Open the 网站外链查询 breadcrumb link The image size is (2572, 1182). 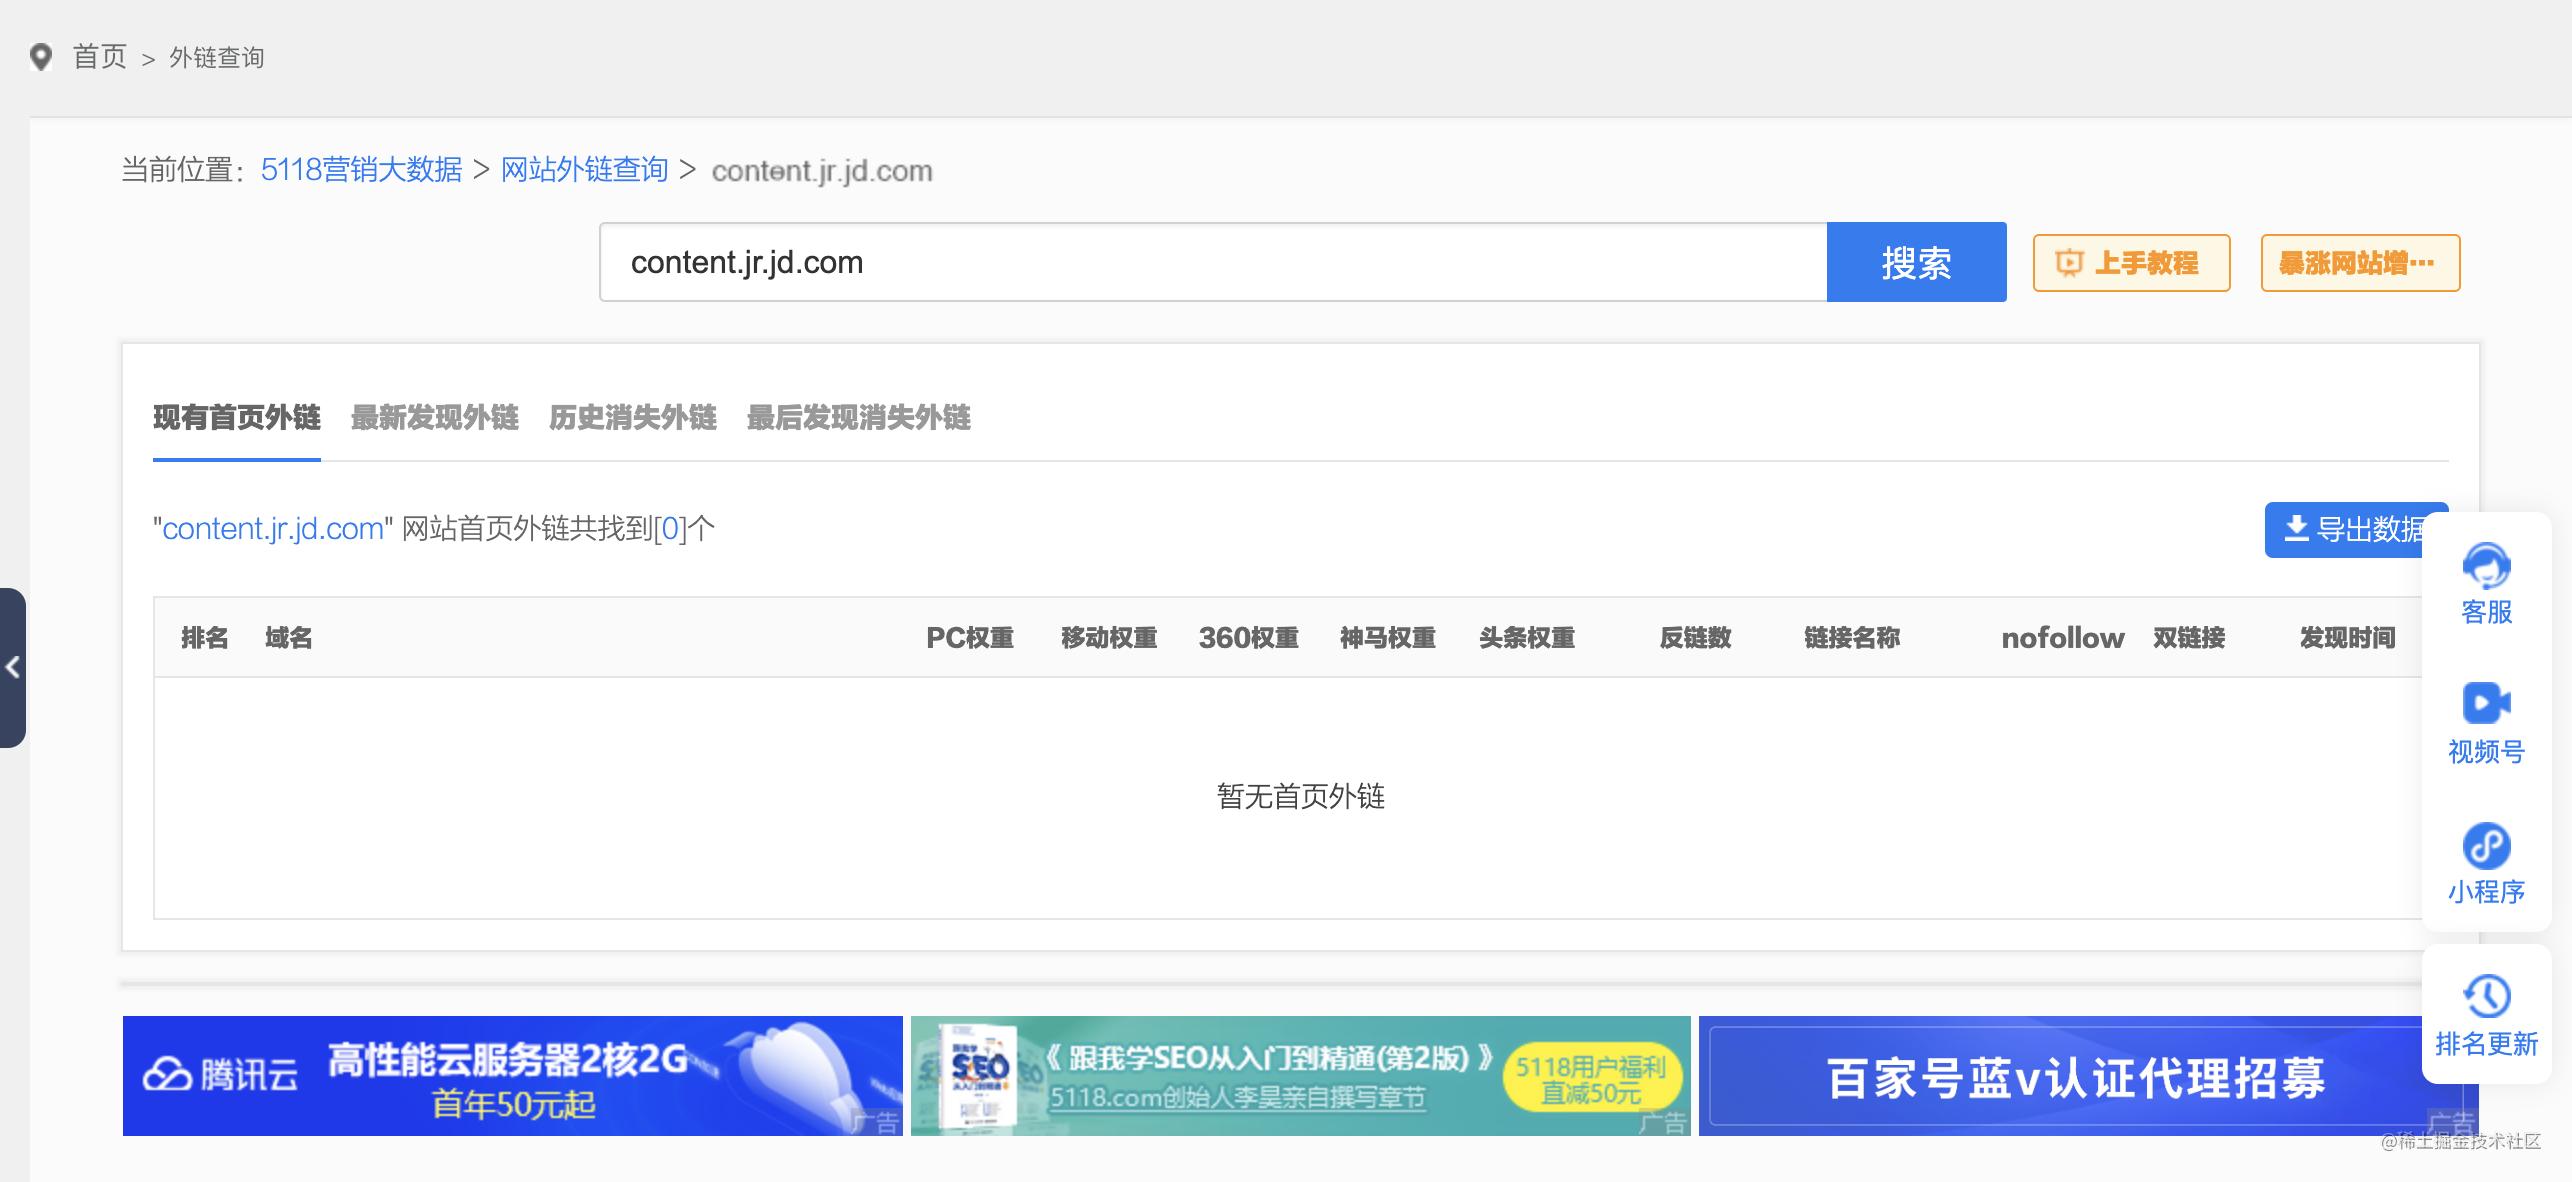click(583, 170)
